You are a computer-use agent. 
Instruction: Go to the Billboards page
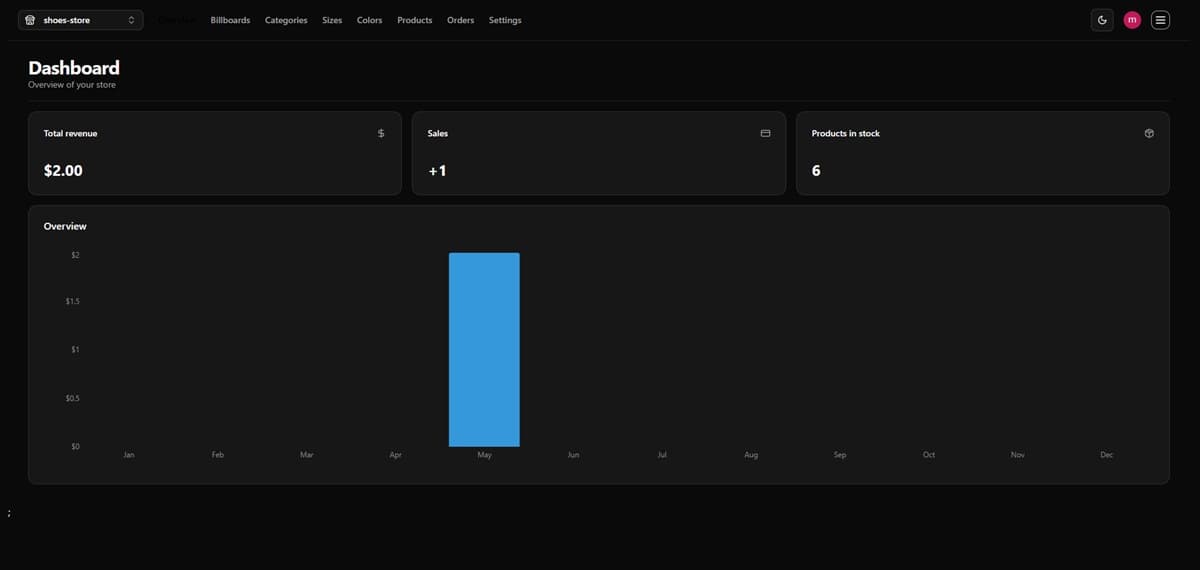point(230,20)
